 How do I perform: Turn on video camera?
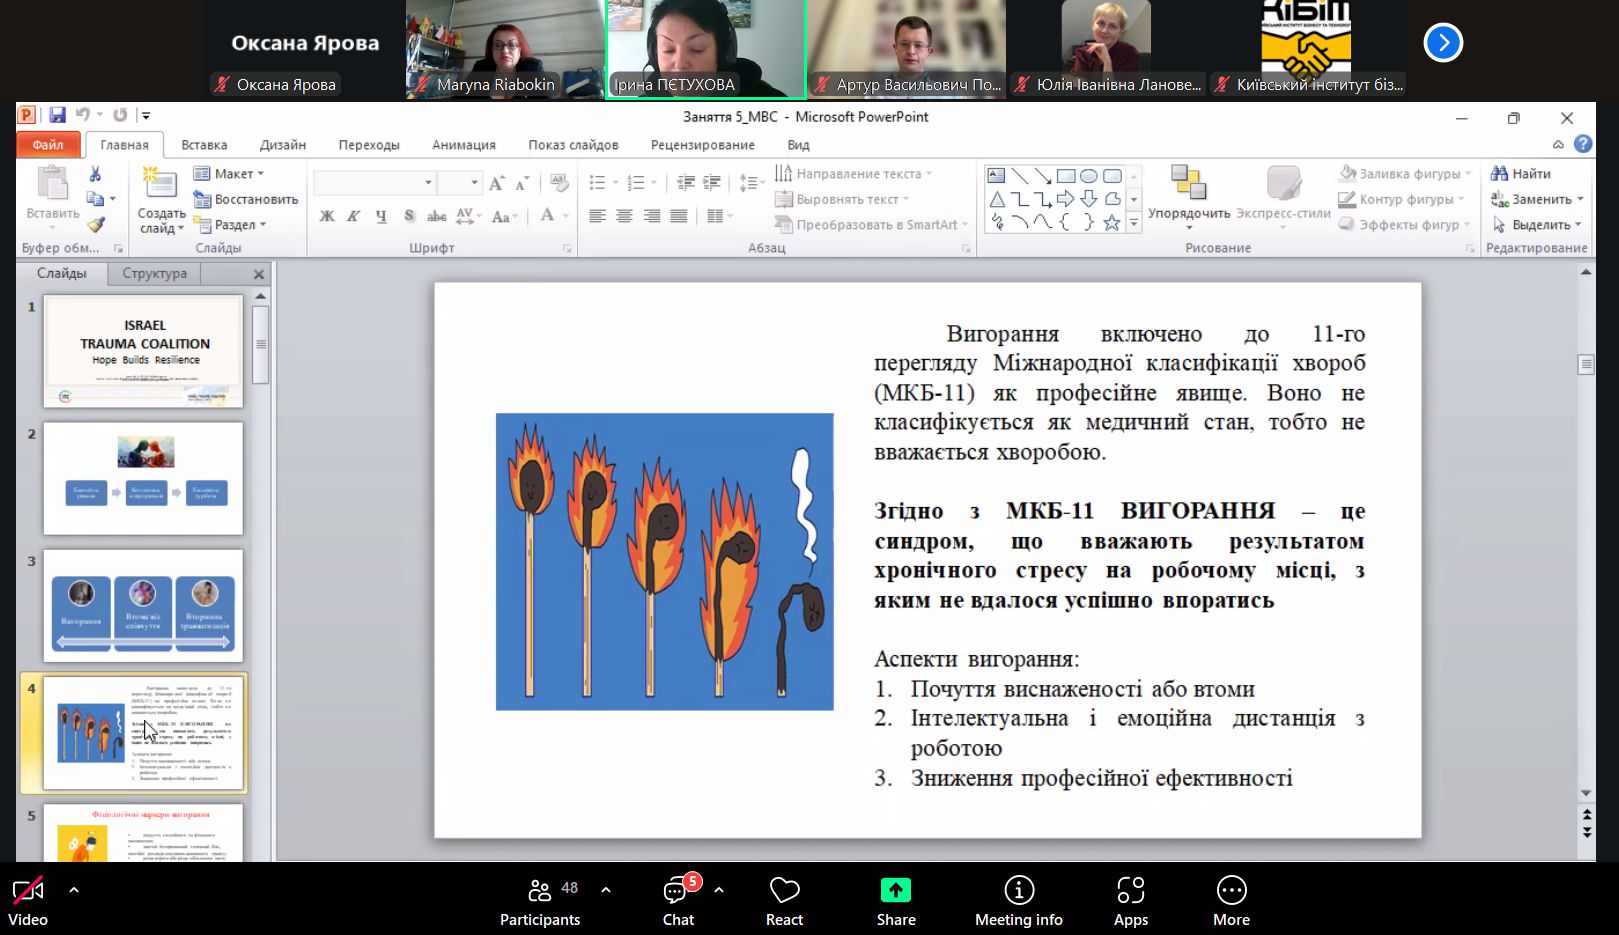coord(28,900)
